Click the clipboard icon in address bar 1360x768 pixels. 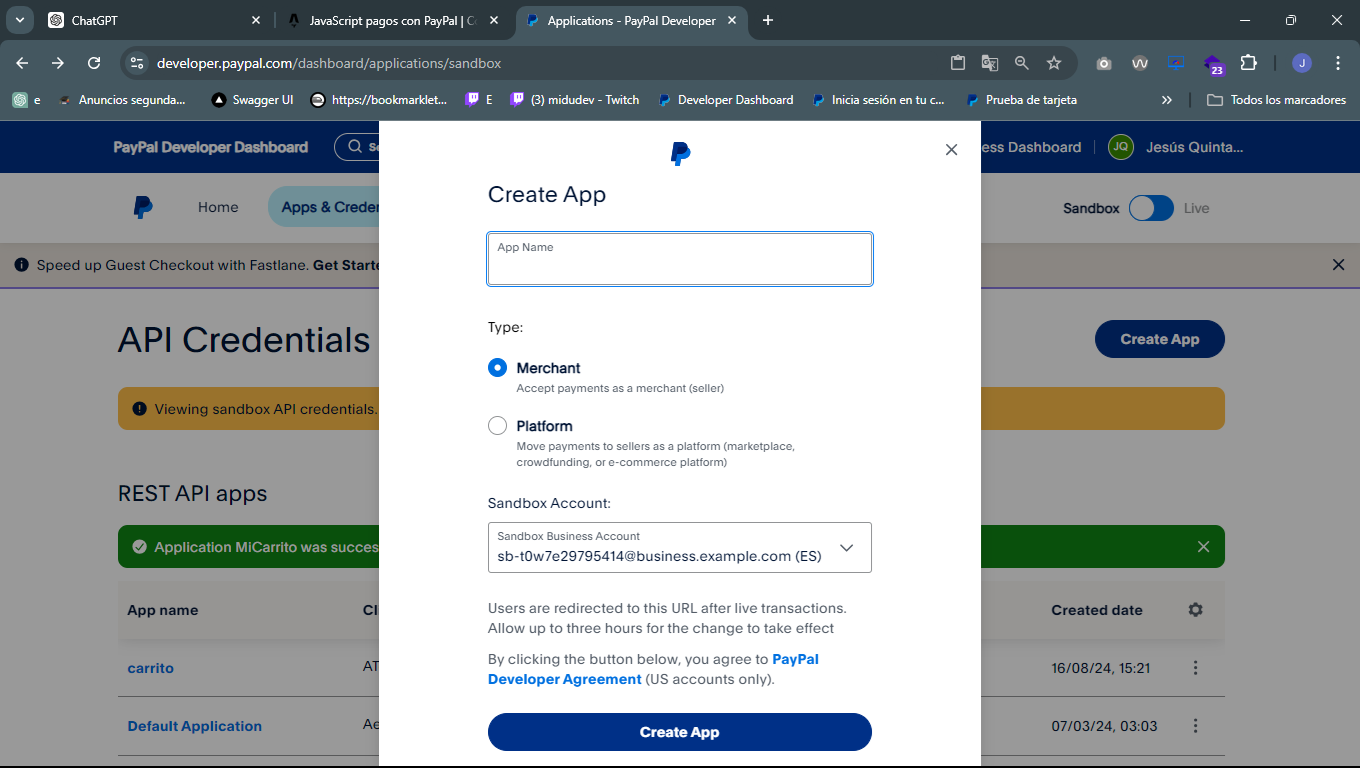(958, 63)
